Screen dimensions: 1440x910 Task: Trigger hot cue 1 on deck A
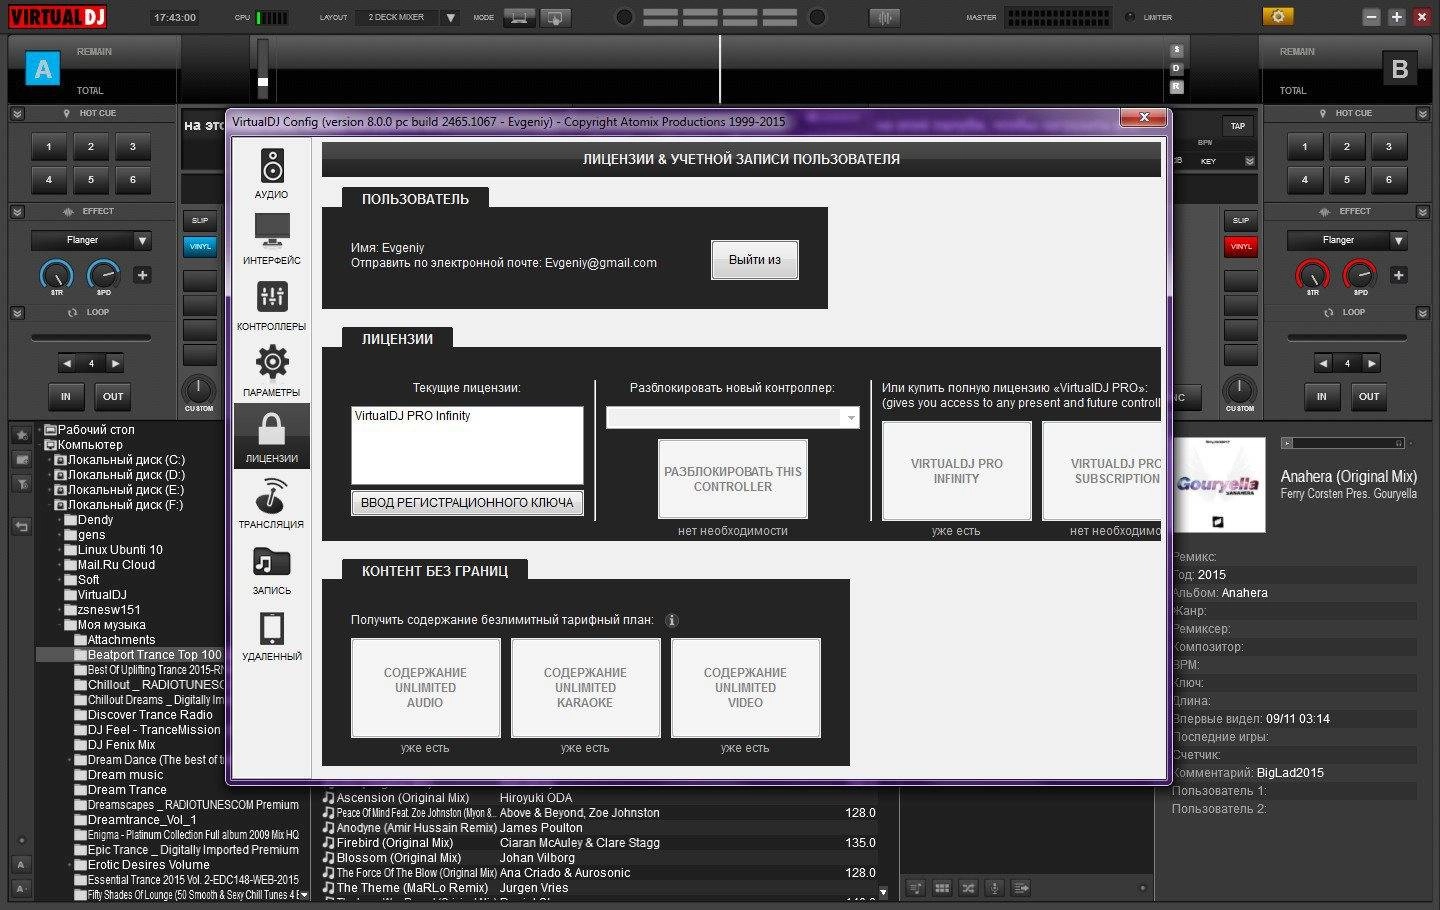[x=48, y=147]
